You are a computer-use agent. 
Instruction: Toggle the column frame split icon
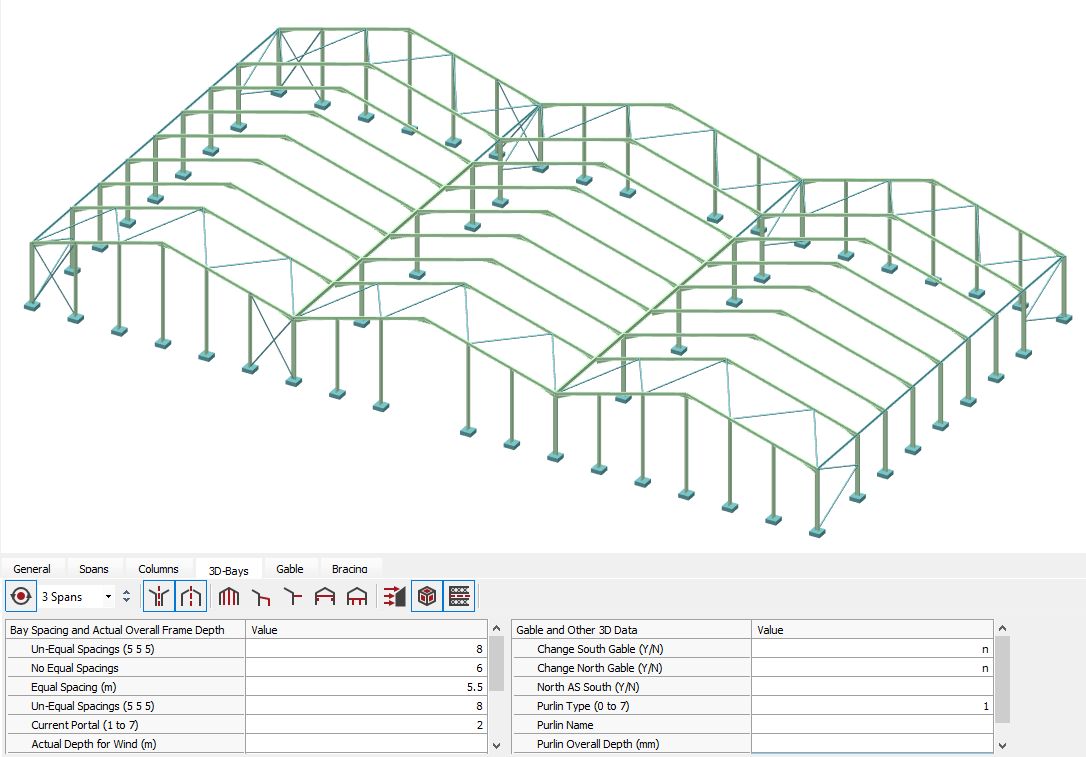158,597
